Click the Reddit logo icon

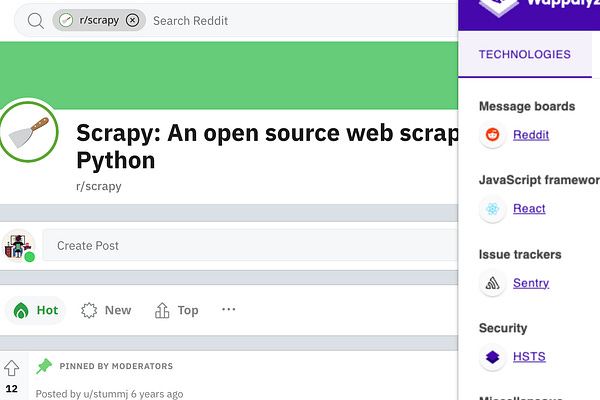(x=492, y=135)
